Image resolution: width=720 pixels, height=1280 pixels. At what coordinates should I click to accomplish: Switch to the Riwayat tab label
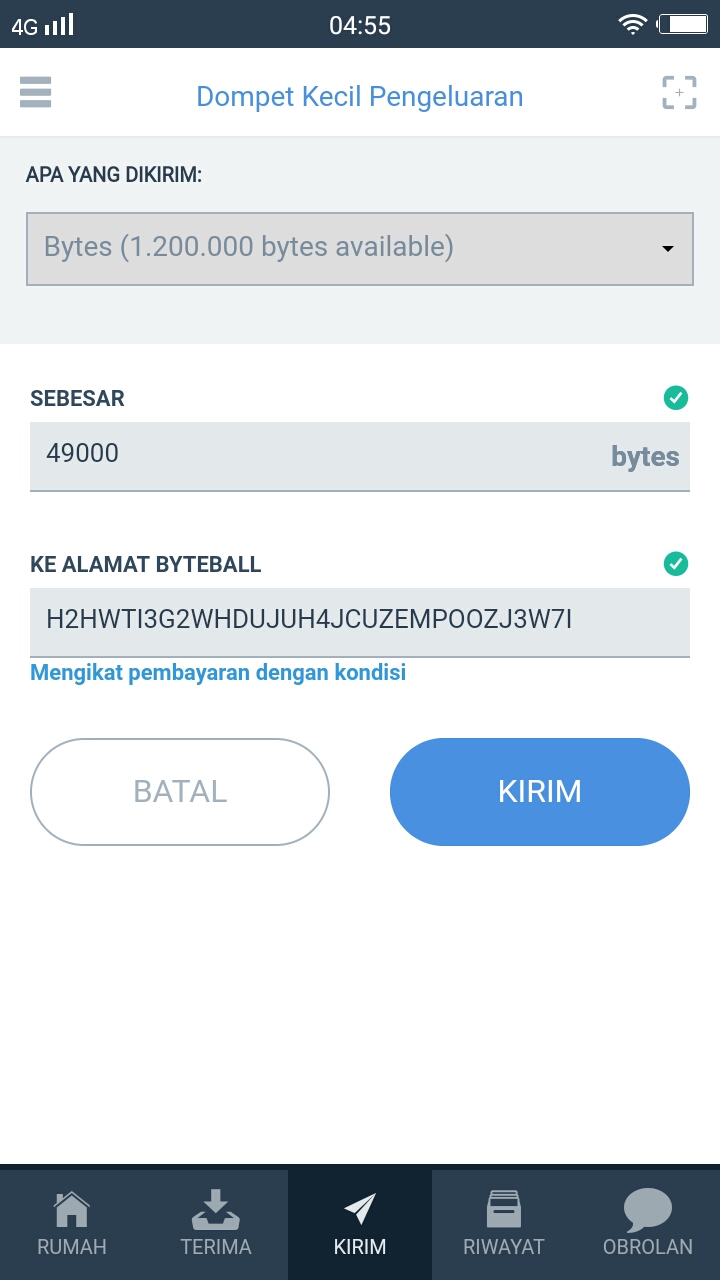coord(503,1247)
